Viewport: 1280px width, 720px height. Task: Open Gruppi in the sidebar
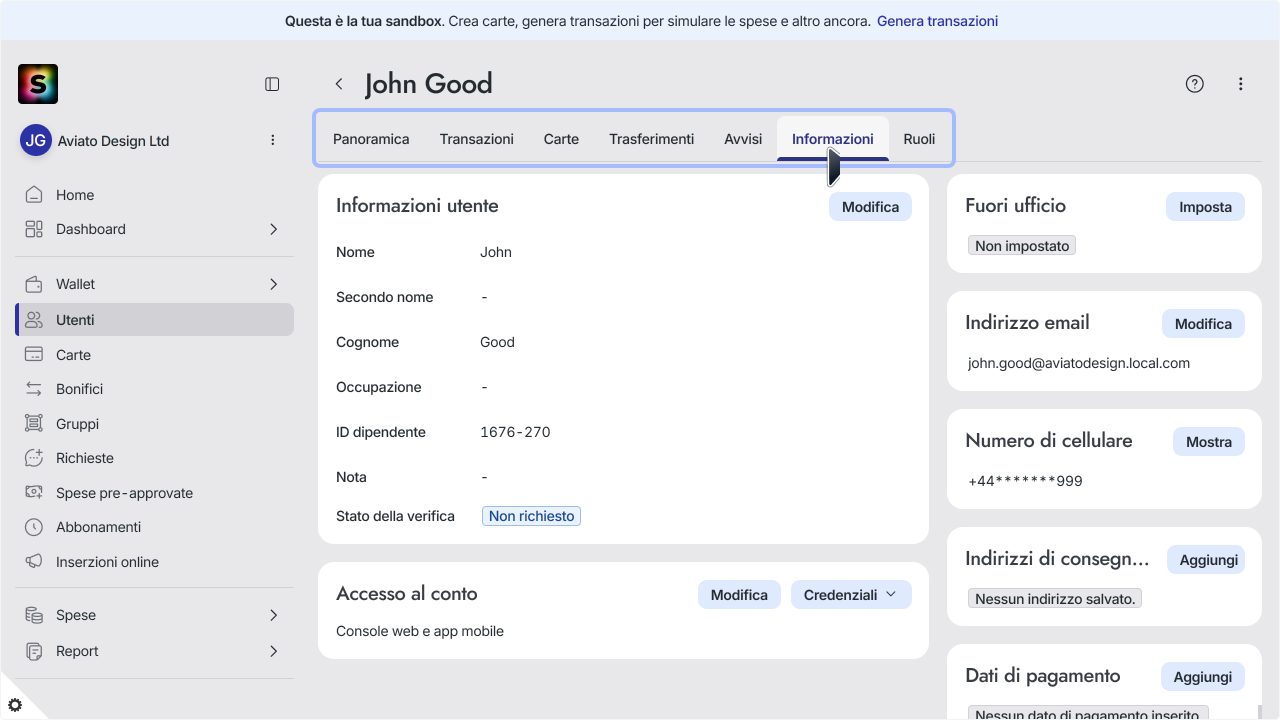point(155,424)
